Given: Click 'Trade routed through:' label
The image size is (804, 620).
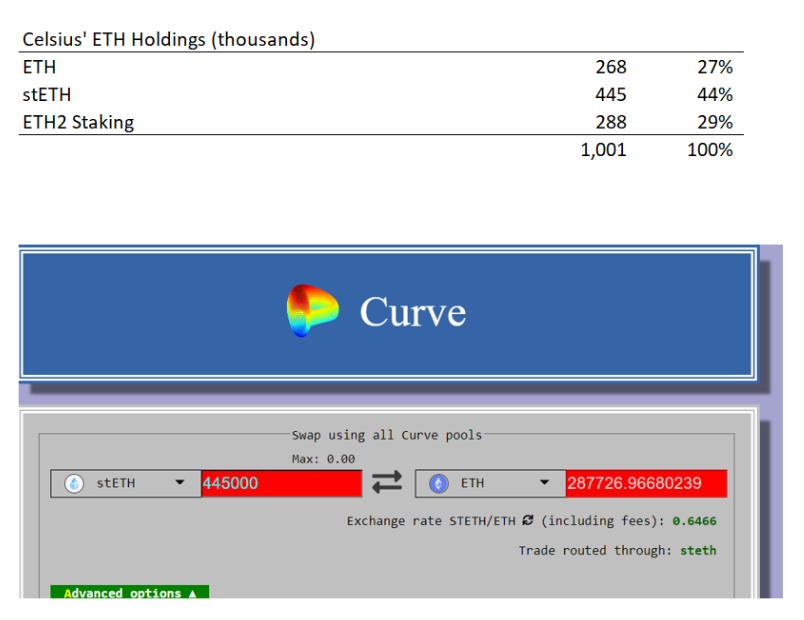Looking at the screenshot, I should [x=594, y=550].
